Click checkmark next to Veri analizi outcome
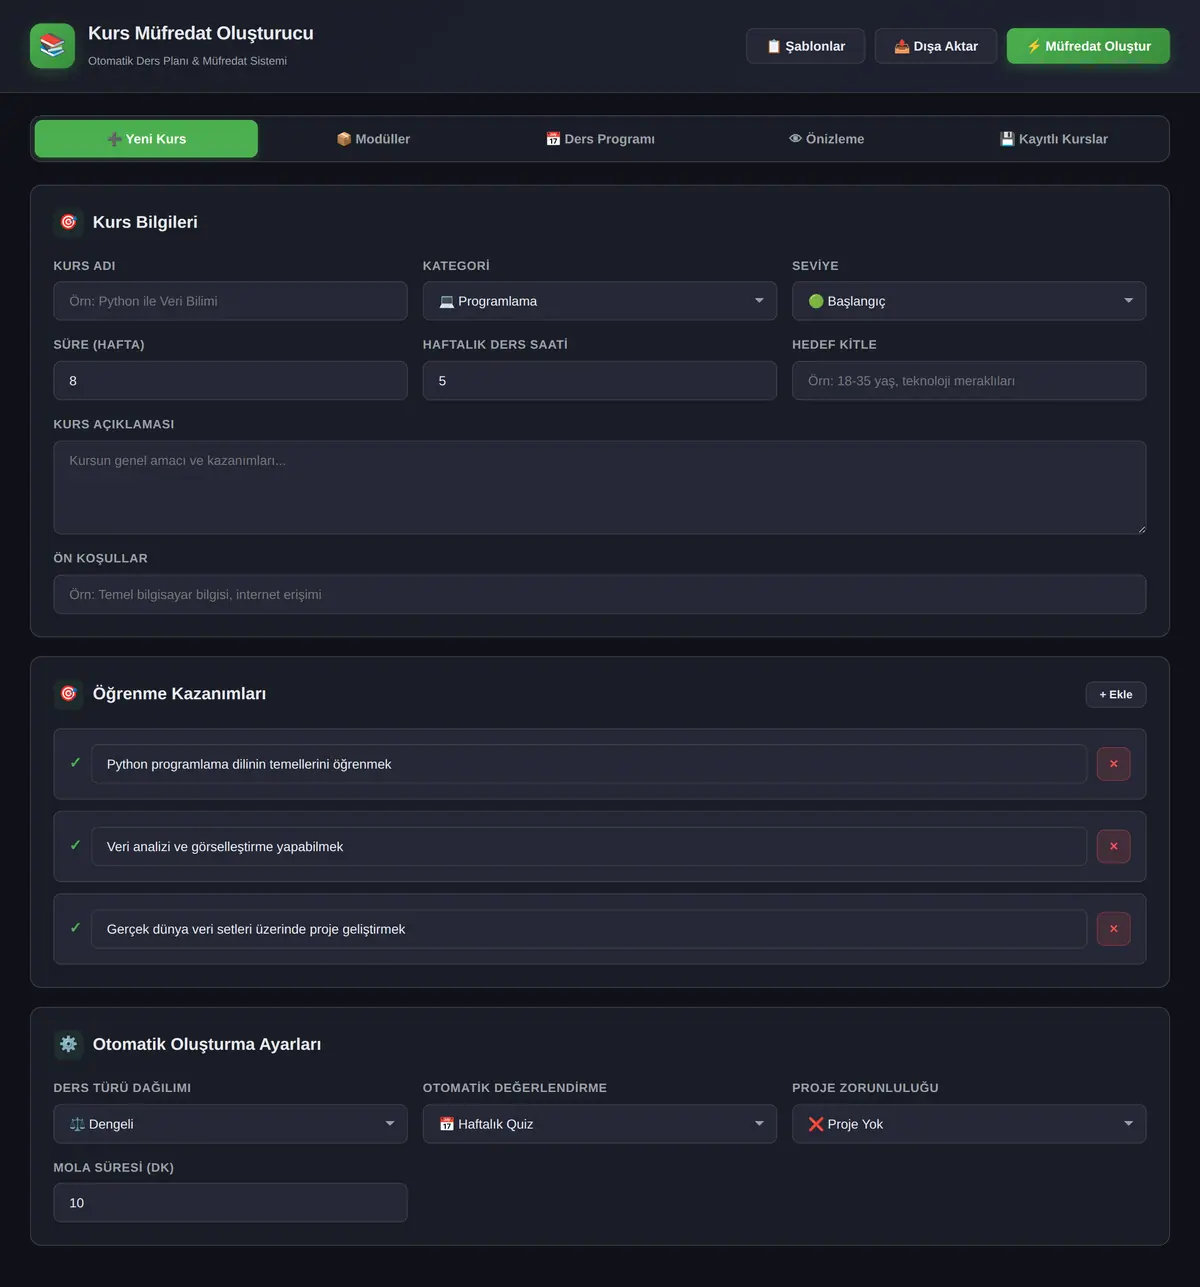This screenshot has height=1287, width=1200. pyautogui.click(x=75, y=846)
